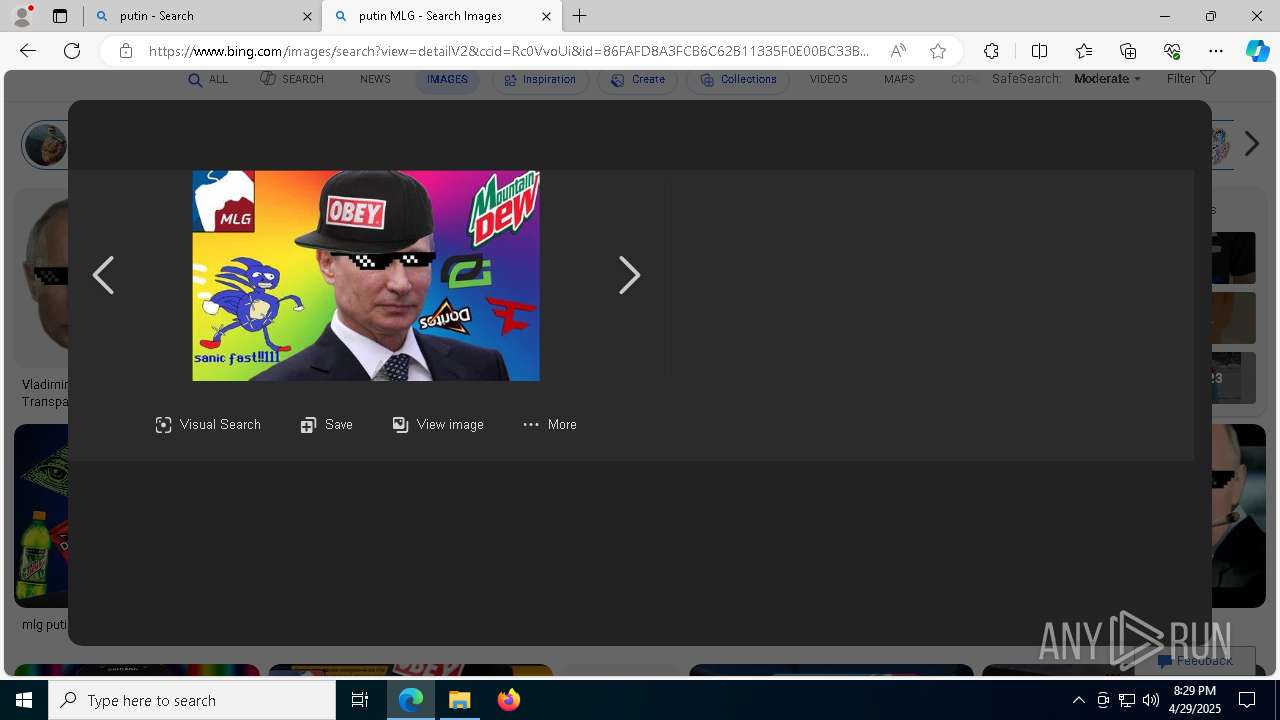
Task: Go to NEWS results tab
Action: tap(375, 79)
